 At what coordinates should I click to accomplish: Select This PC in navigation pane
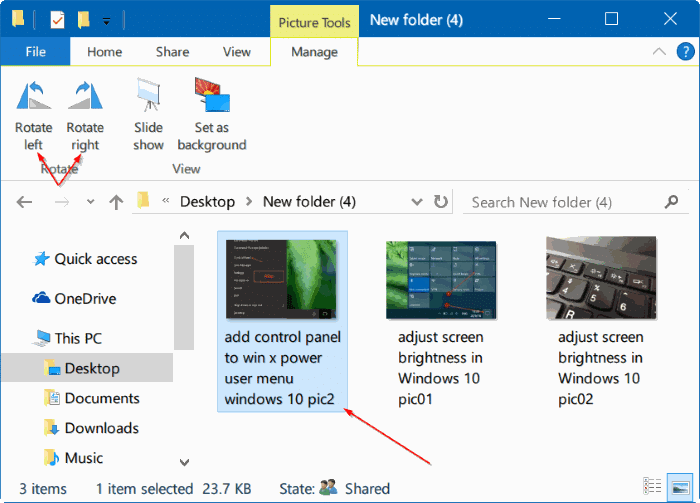pos(68,338)
